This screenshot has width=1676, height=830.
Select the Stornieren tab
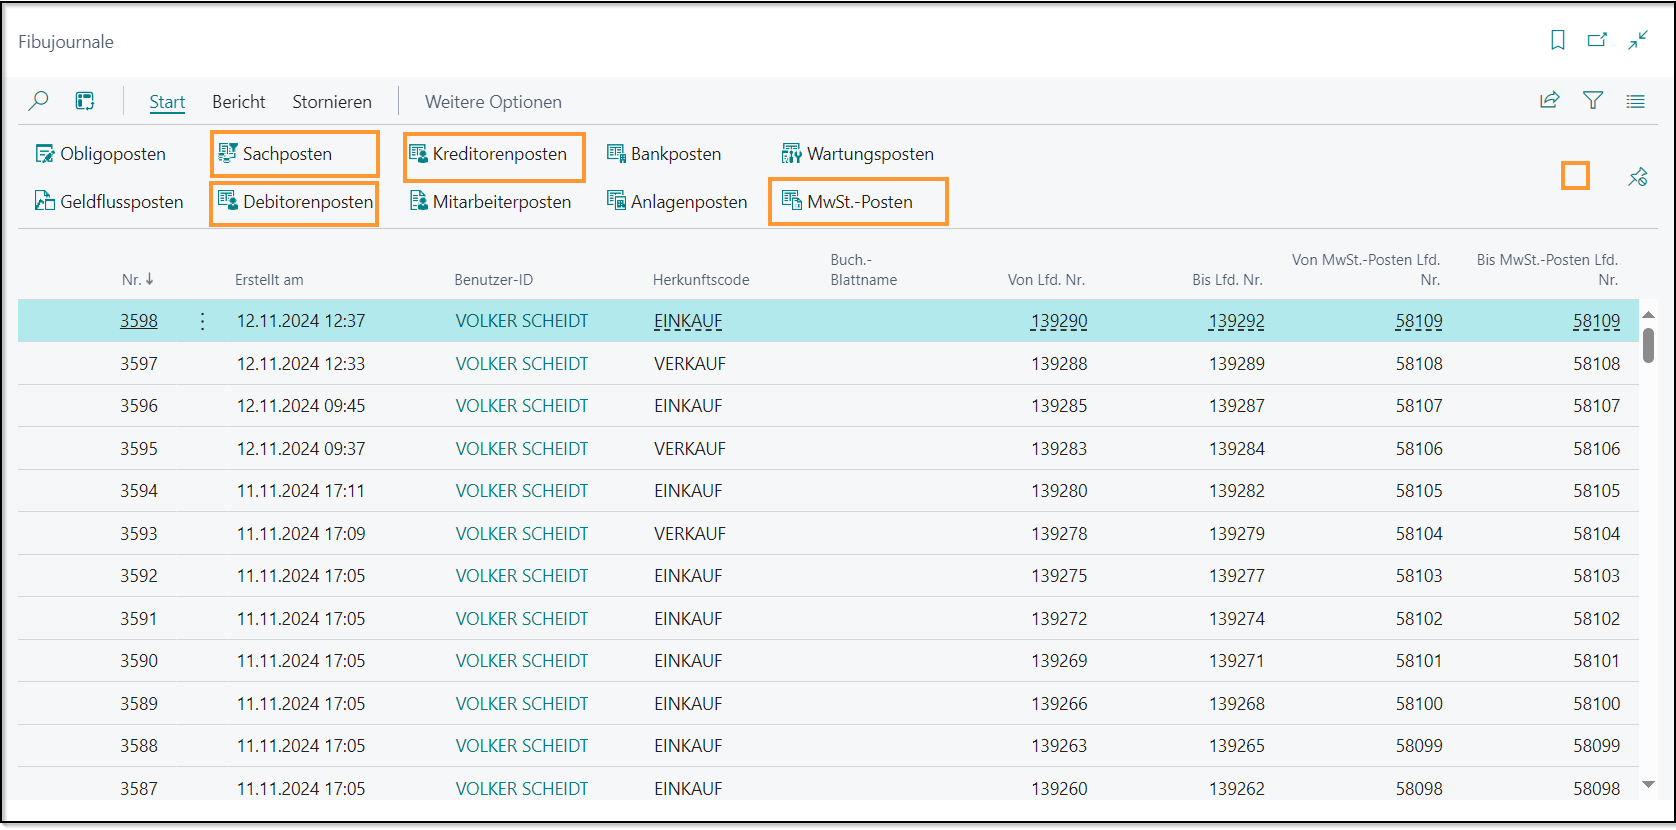(331, 102)
